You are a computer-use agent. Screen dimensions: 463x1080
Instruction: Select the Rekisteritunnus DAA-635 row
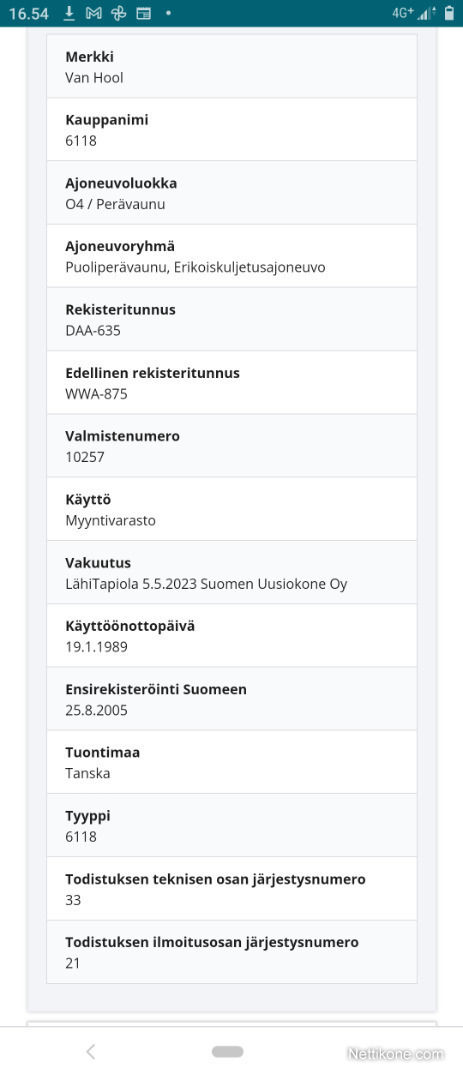[232, 319]
